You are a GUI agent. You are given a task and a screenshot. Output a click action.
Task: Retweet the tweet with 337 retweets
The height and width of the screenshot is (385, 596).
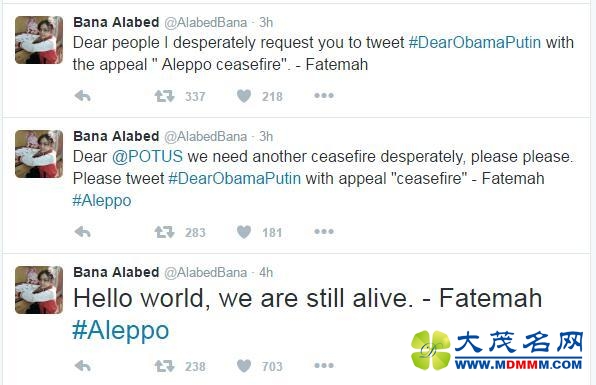(x=164, y=96)
